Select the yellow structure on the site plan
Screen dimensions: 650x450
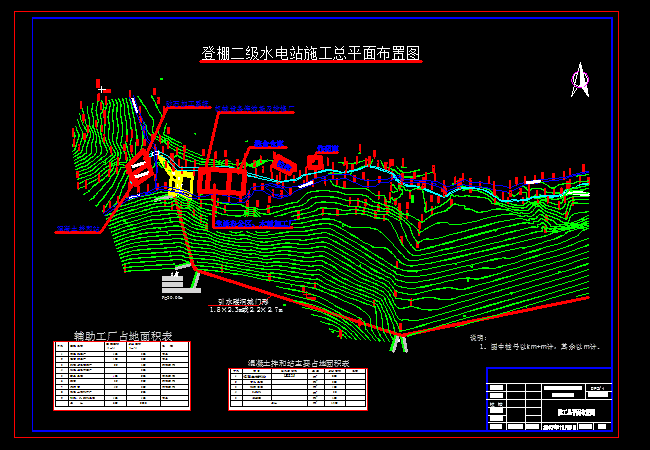[x=180, y=180]
